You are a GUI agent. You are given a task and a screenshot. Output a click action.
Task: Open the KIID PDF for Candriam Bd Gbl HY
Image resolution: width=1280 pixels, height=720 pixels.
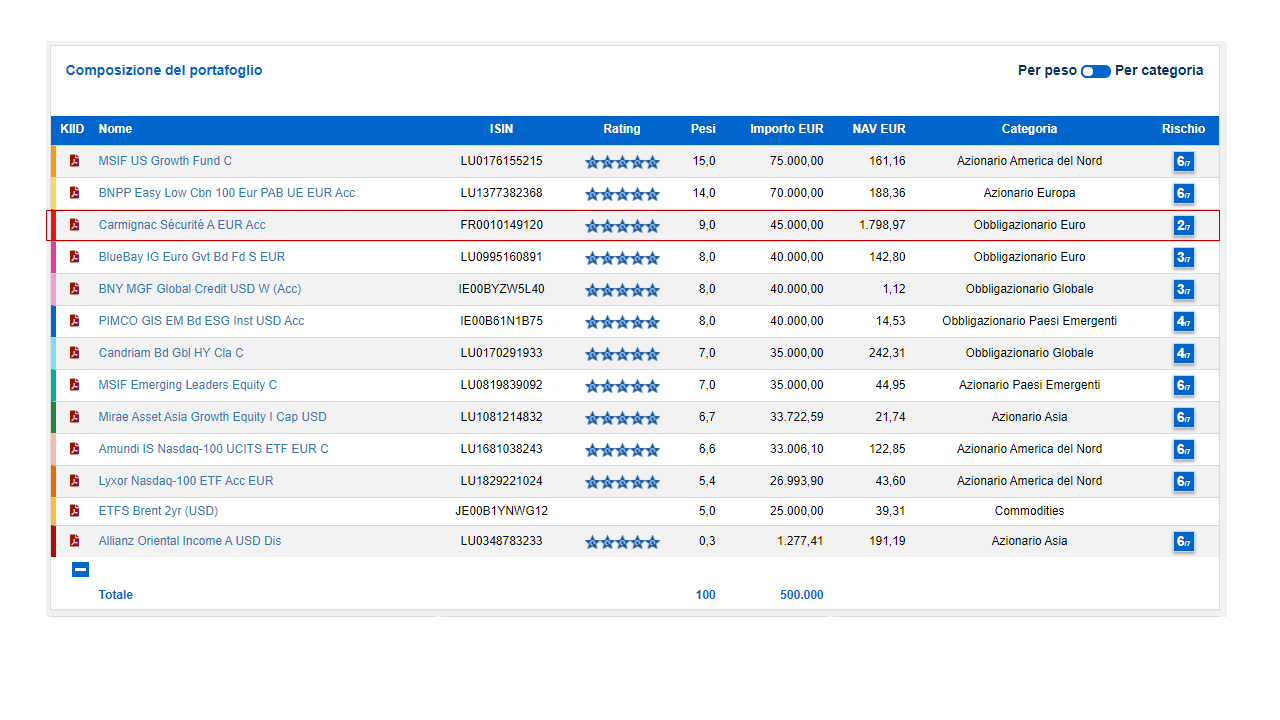(74, 353)
